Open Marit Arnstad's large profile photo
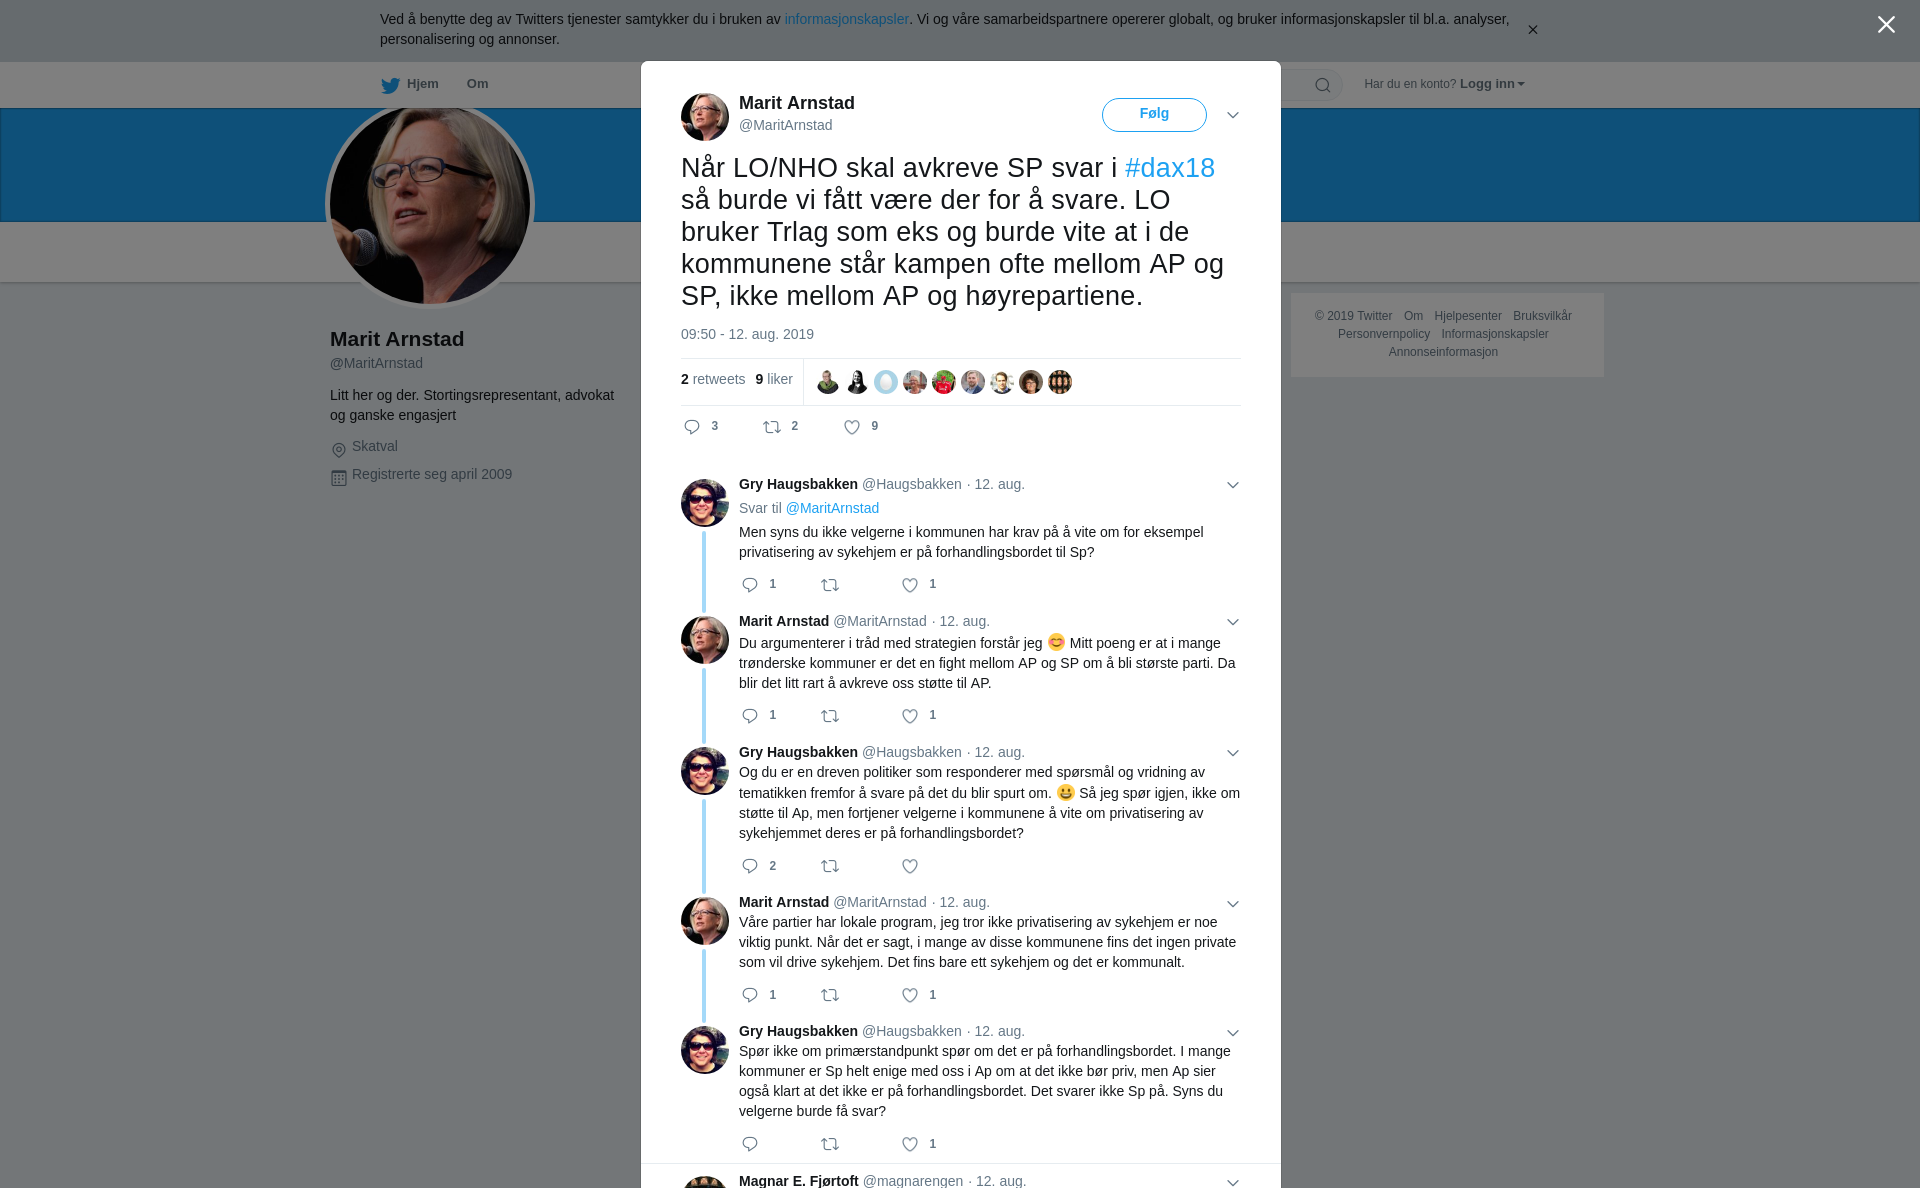Viewport: 1920px width, 1188px height. (430, 205)
